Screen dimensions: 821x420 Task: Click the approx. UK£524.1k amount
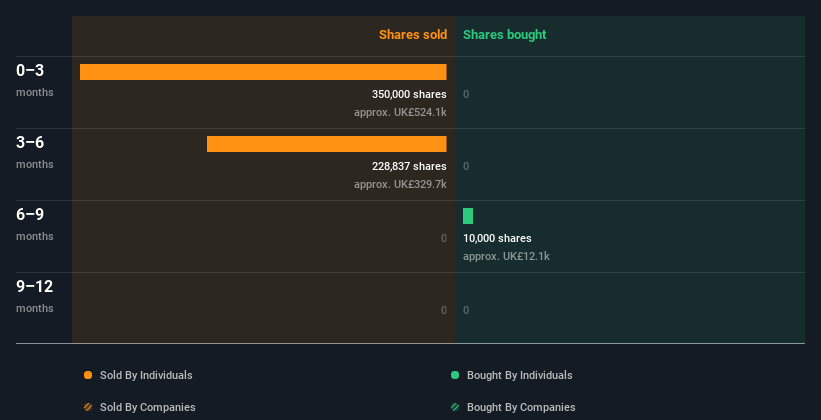401,113
